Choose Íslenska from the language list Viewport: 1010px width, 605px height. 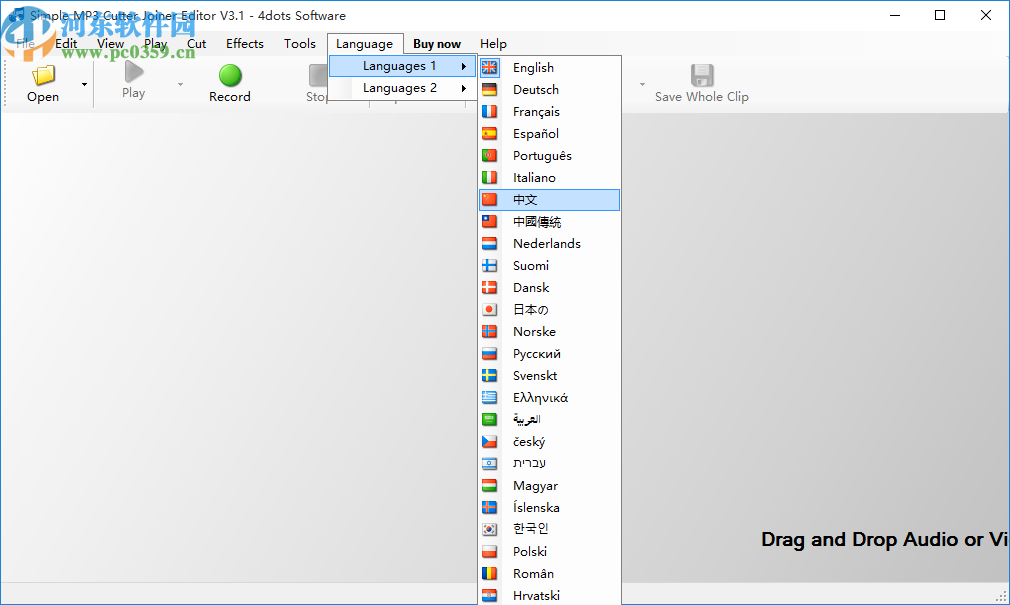coord(549,507)
